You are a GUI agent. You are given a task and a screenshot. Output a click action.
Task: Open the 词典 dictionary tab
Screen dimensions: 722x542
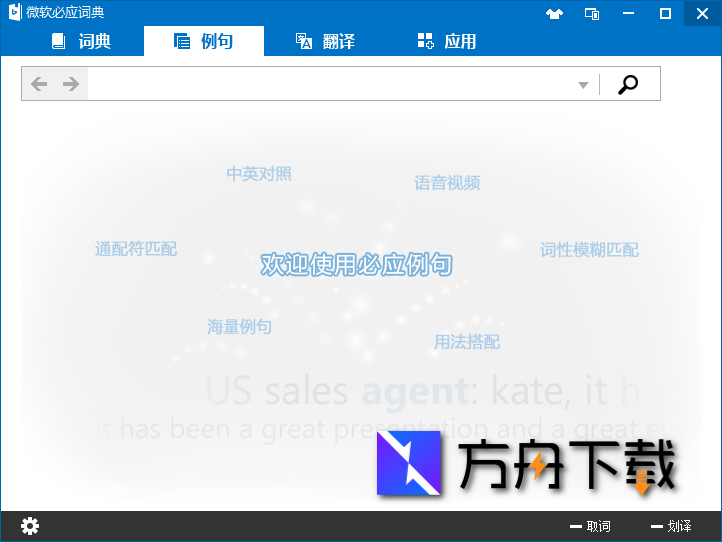coord(81,41)
